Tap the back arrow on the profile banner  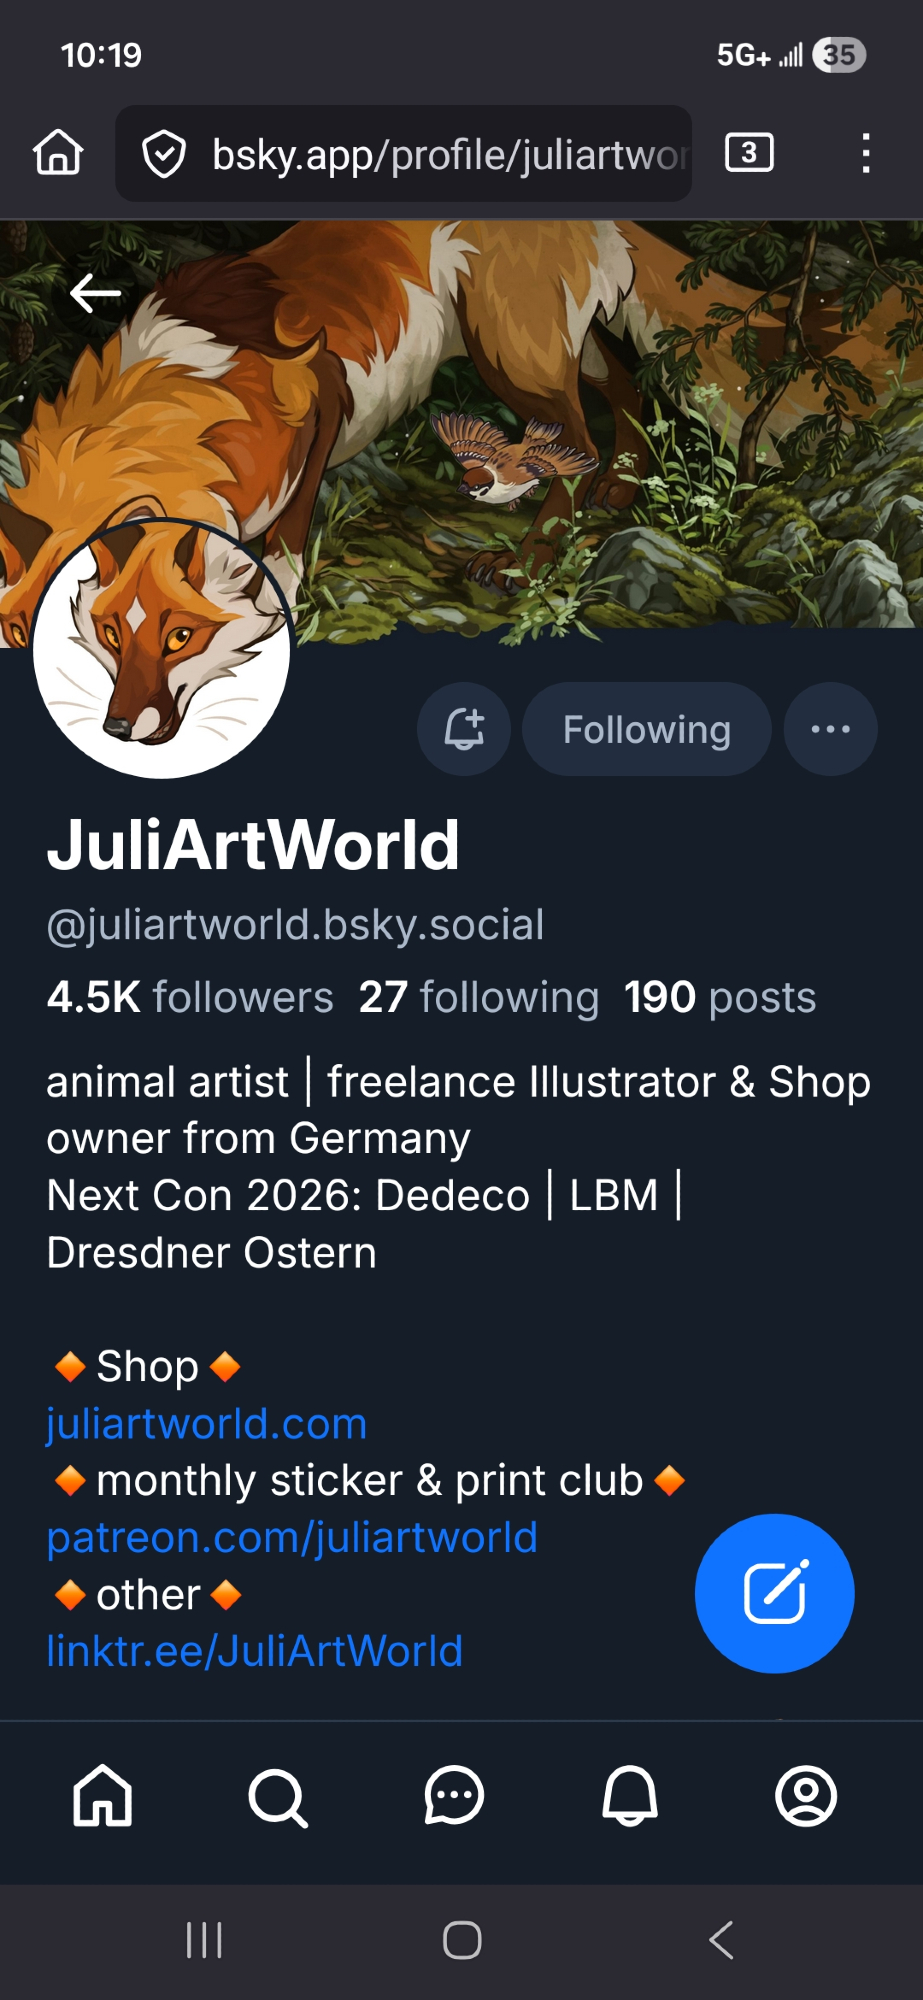point(96,293)
